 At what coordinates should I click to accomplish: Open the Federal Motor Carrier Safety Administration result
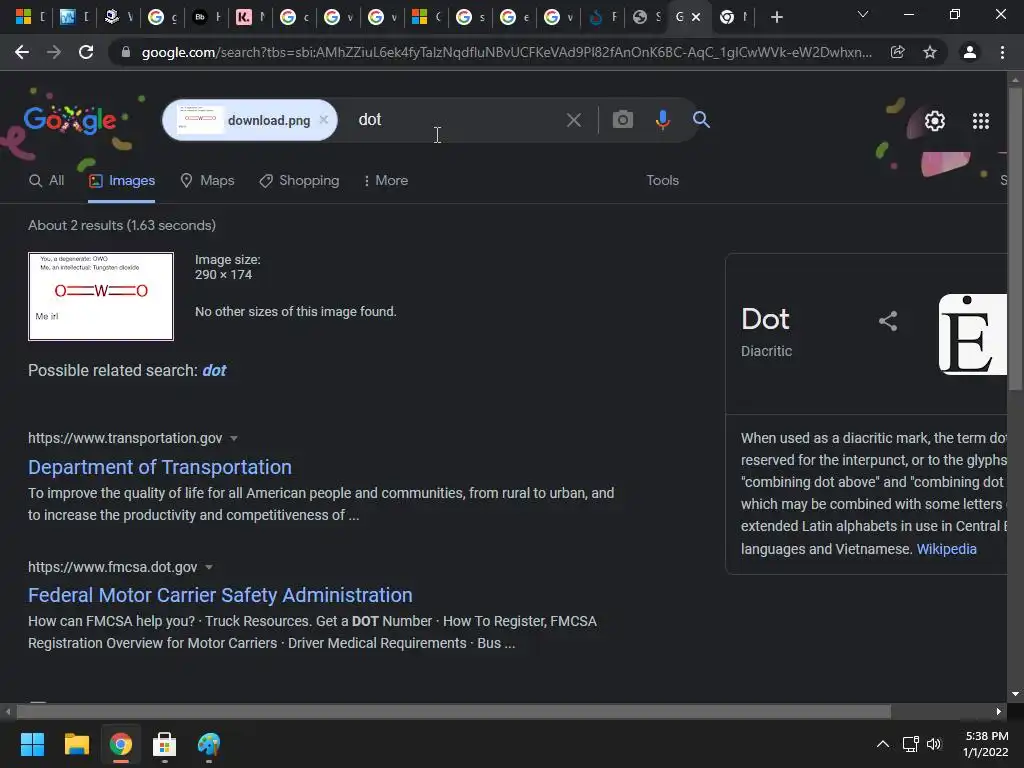click(x=220, y=595)
